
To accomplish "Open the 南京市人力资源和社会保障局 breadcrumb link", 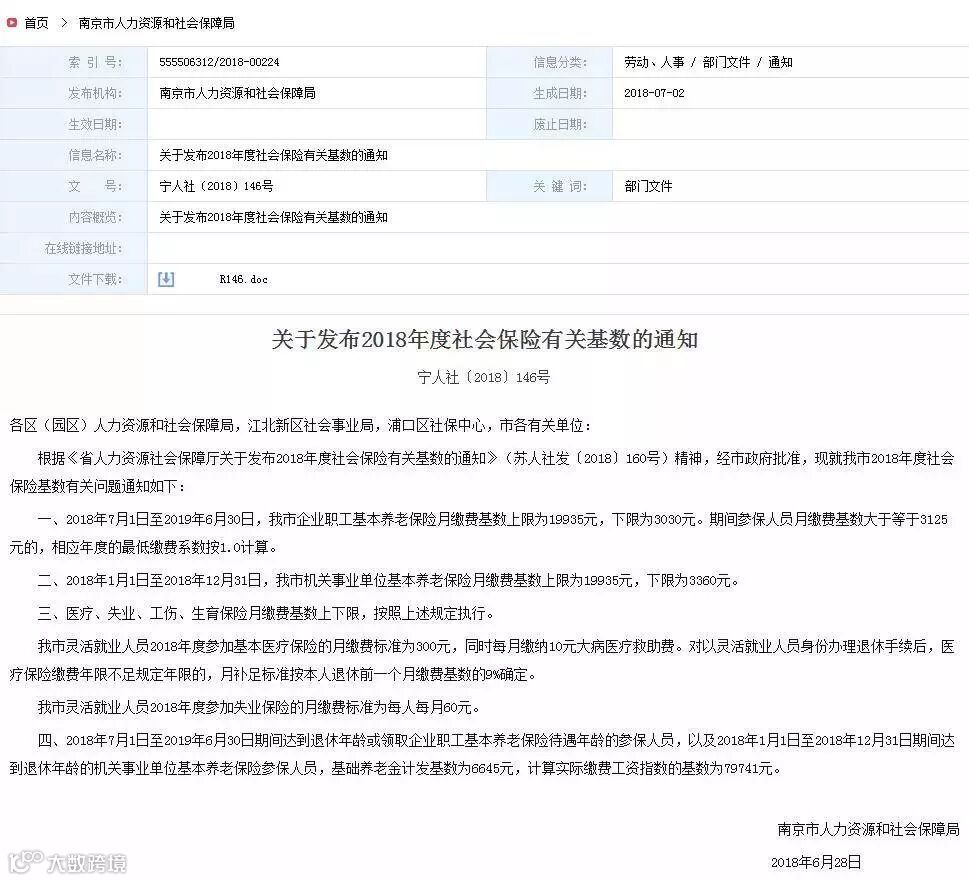I will (156, 23).
